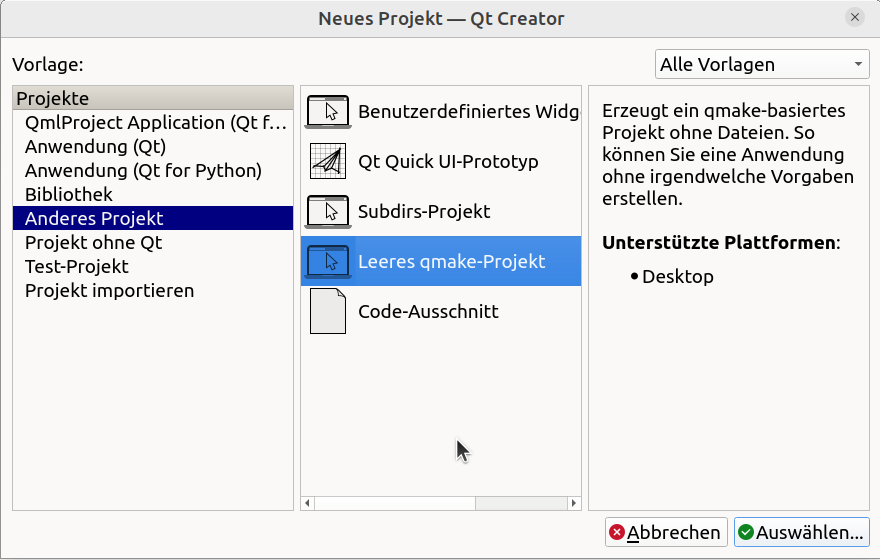Screen dimensions: 880x560
Task: Choose Projekt ohne Qt category
Action: tap(93, 243)
